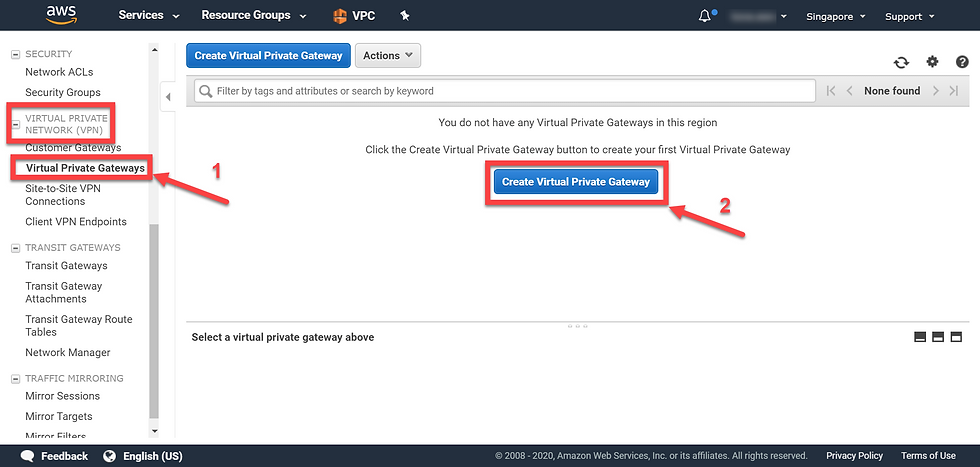This screenshot has height=467, width=980.
Task: Click the pin shortcuts icon
Action: coord(404,16)
